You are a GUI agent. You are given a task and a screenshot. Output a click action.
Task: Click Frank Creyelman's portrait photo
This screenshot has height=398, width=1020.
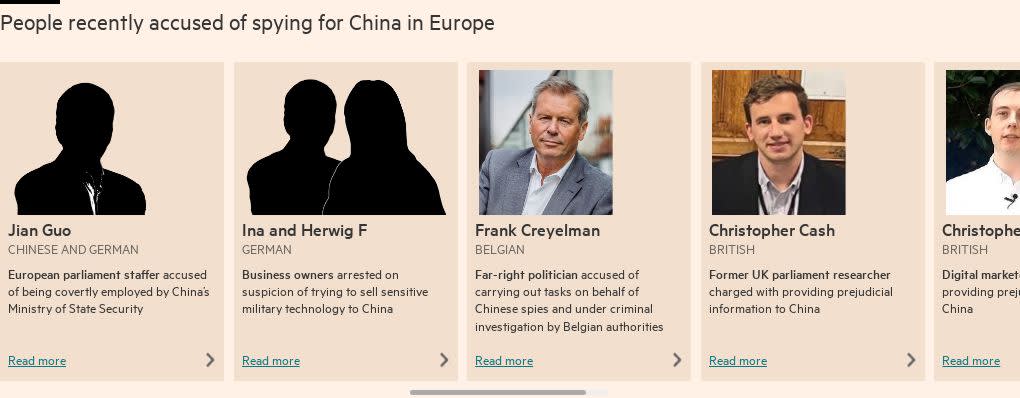(546, 142)
